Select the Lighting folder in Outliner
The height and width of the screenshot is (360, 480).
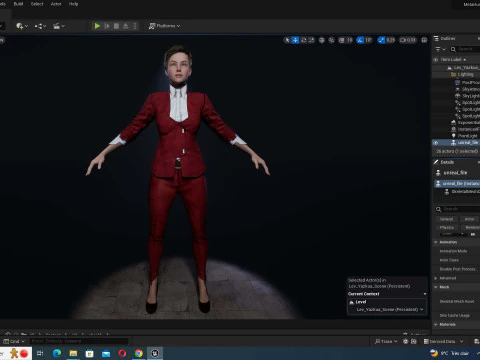click(465, 74)
